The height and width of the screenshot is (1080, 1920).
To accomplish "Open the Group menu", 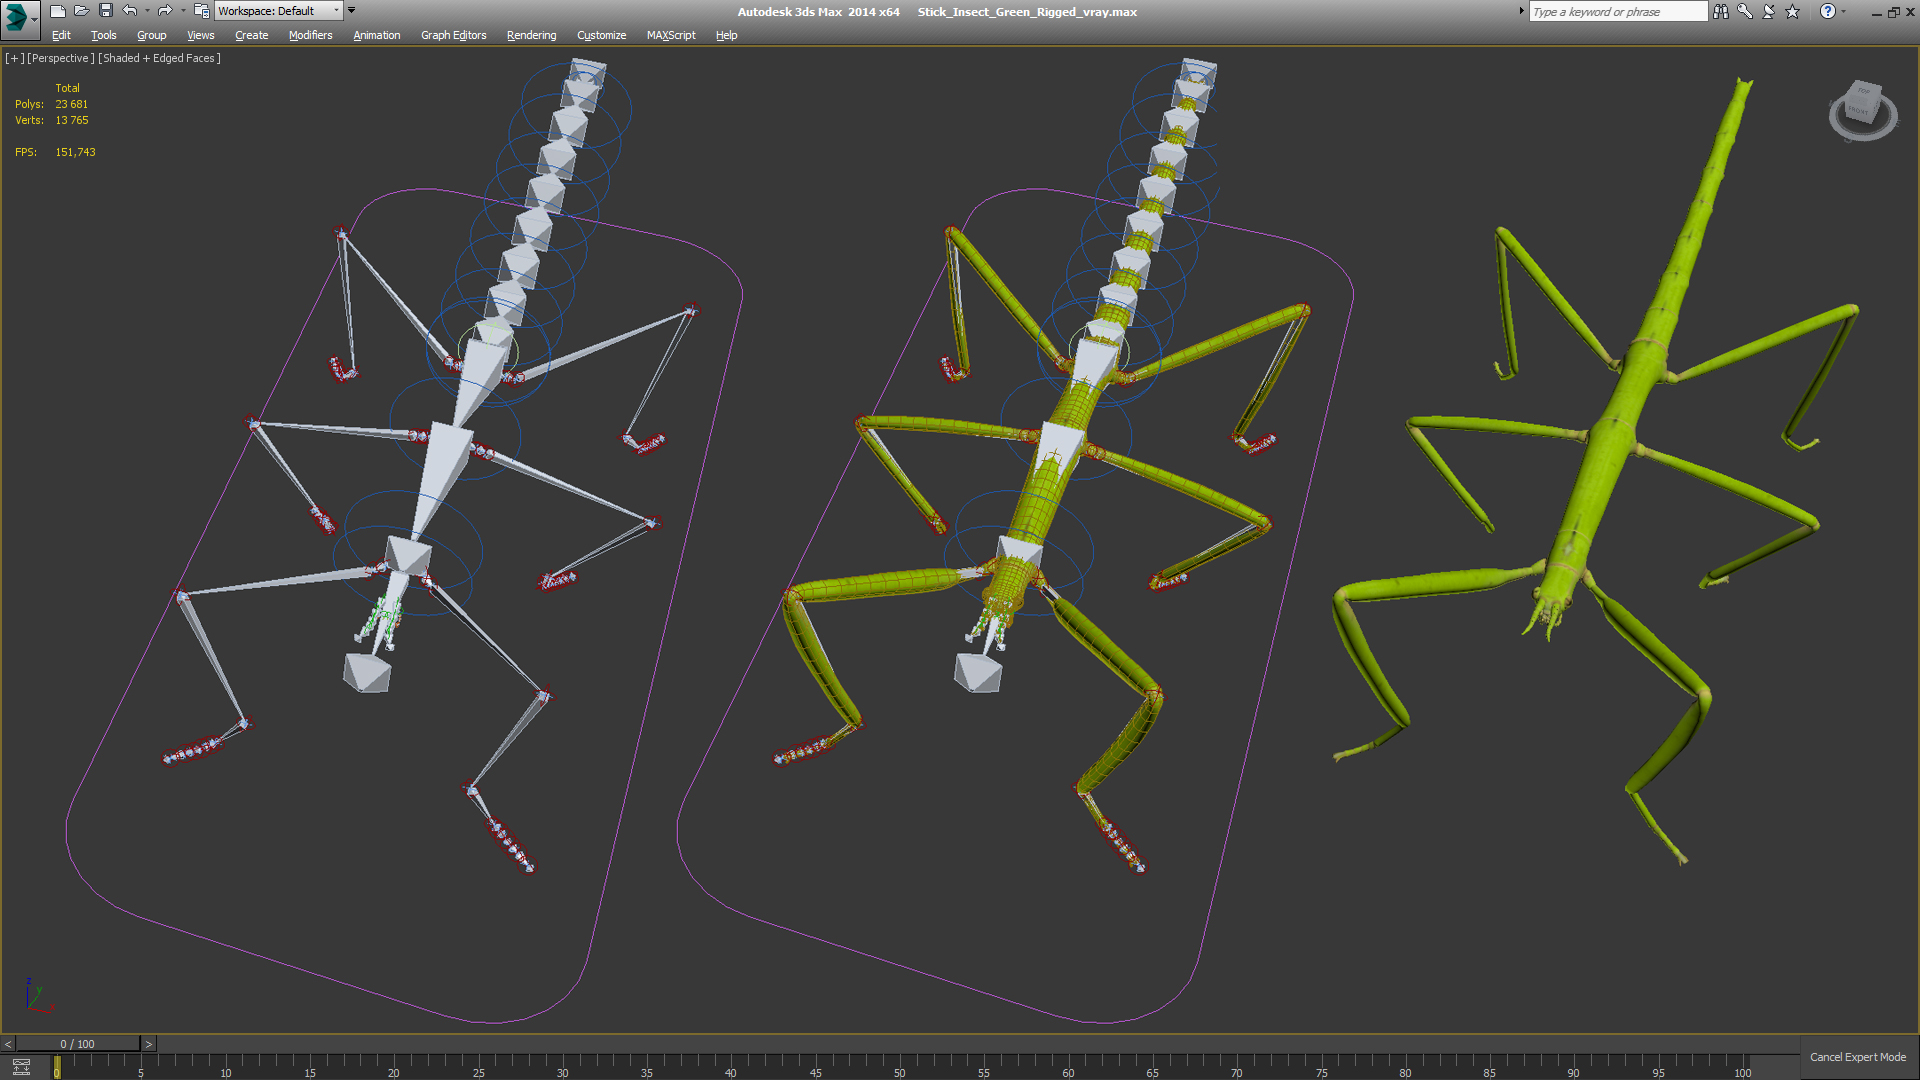I will coord(152,35).
